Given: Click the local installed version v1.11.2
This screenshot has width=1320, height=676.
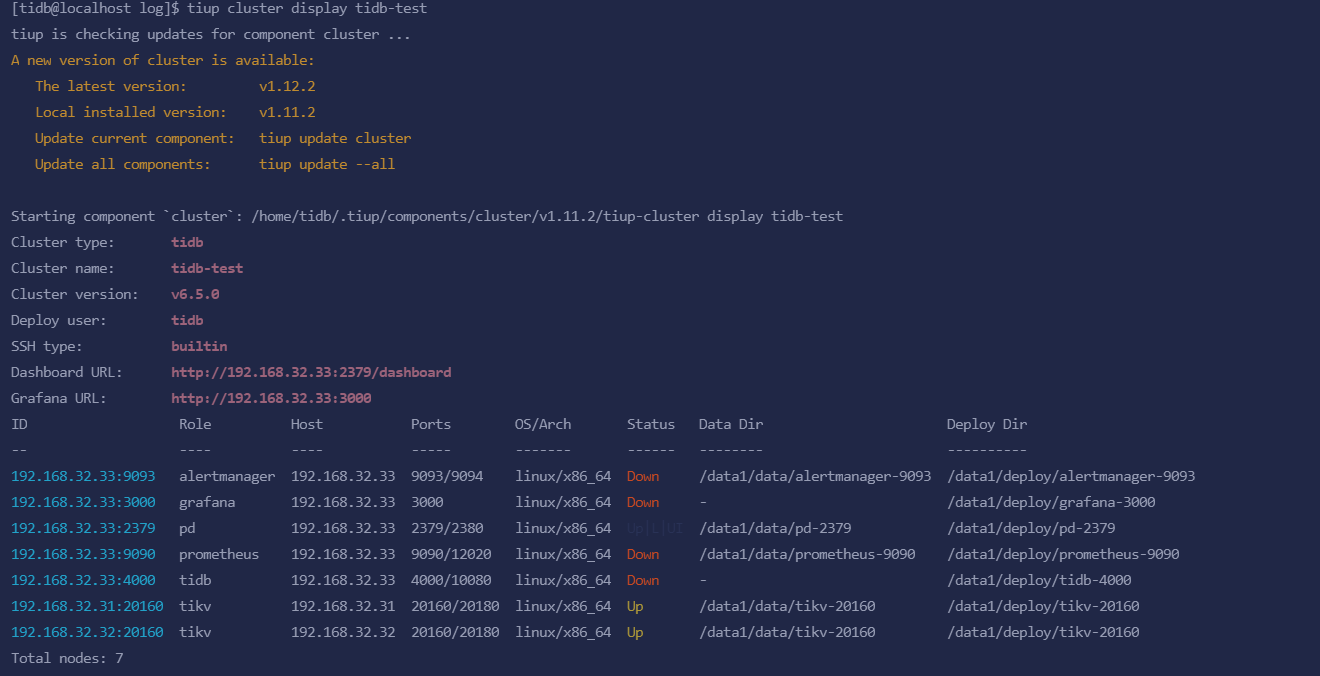Looking at the screenshot, I should 287,112.
